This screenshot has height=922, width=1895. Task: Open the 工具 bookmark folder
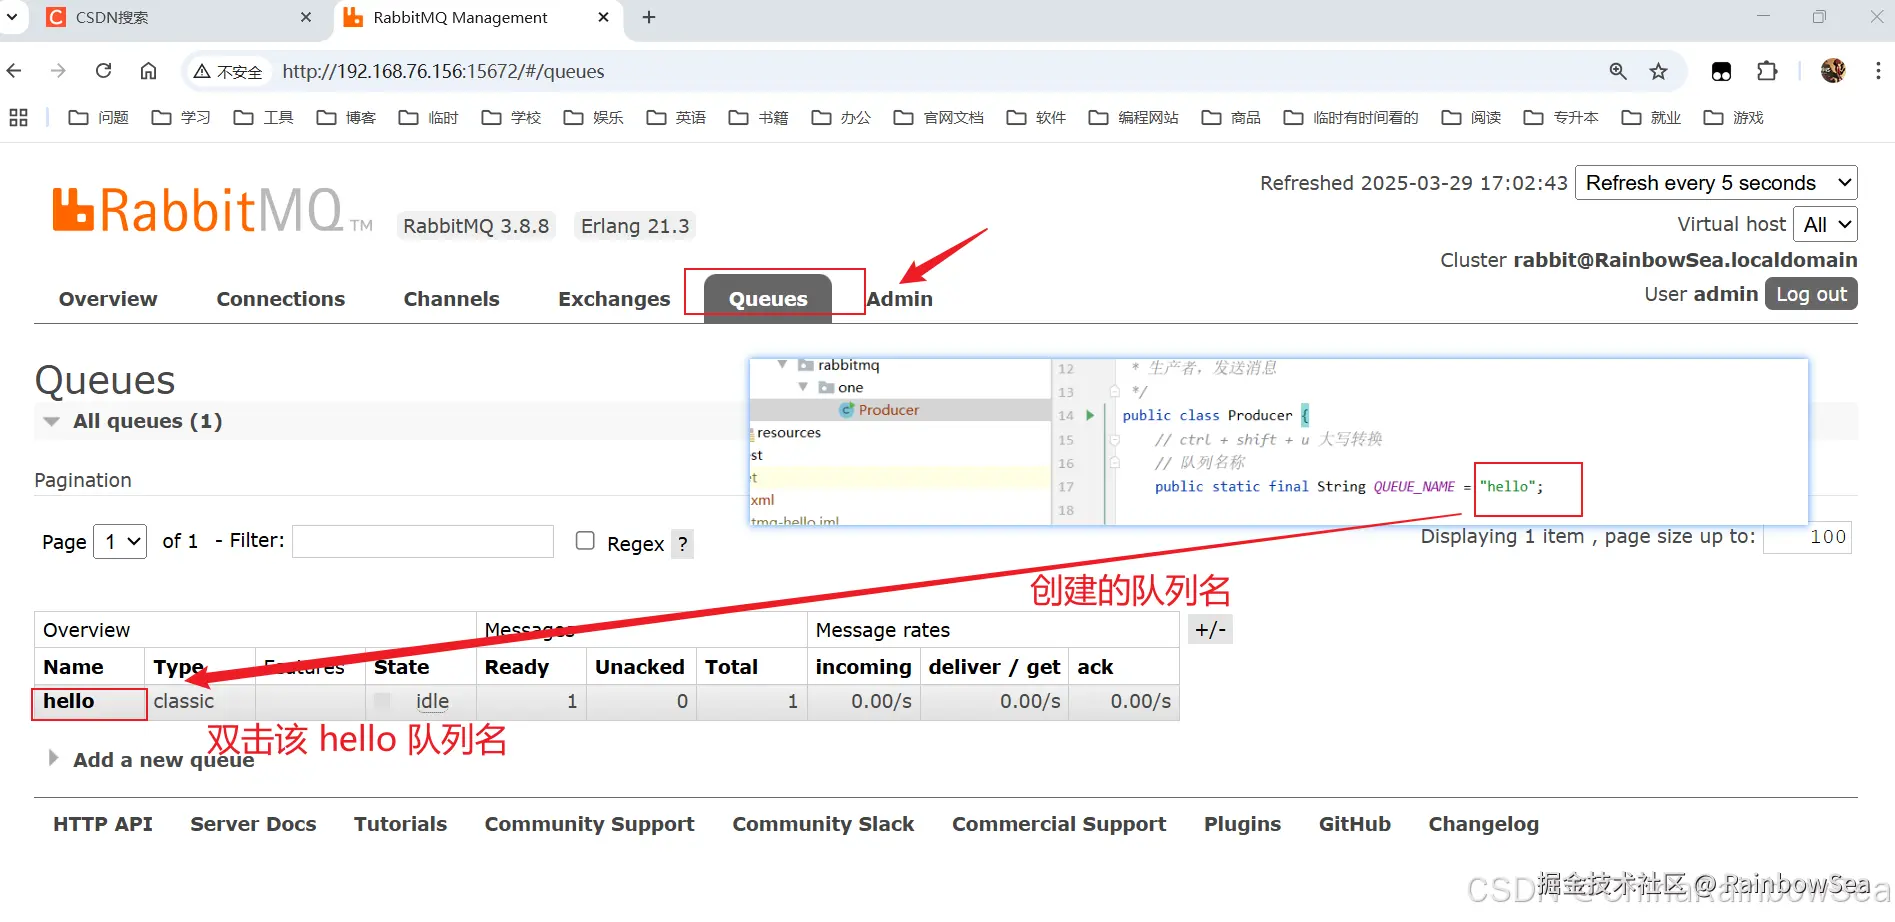tap(263, 118)
